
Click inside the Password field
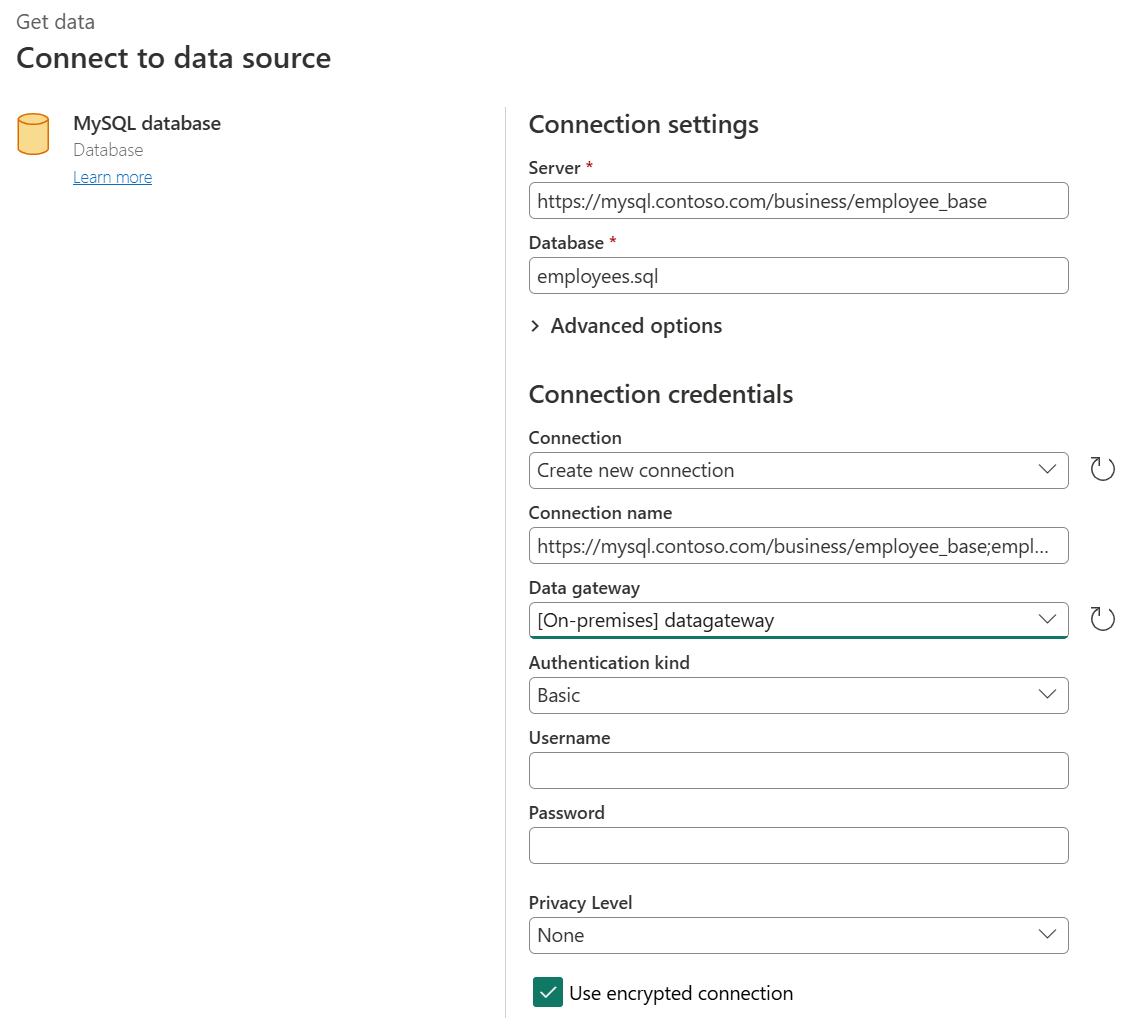(798, 845)
